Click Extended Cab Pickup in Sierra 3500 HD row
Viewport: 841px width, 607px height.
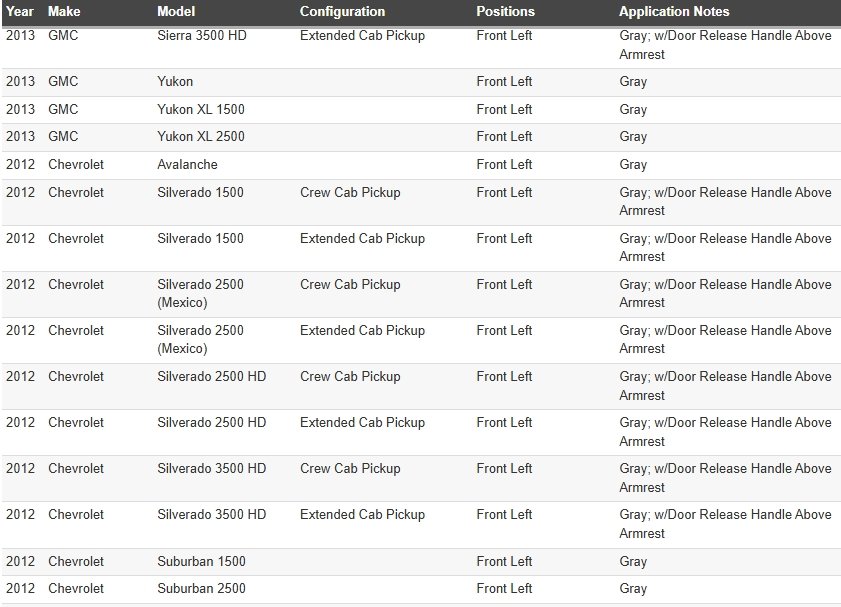pos(362,36)
